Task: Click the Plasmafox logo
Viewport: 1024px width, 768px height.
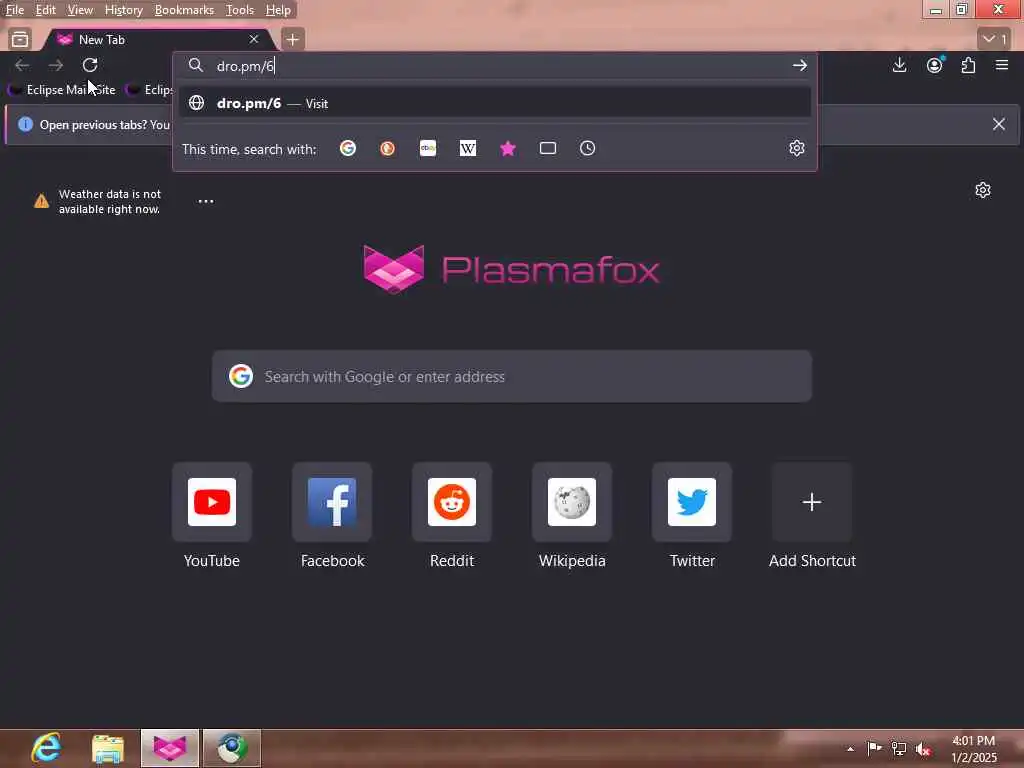Action: tap(511, 269)
